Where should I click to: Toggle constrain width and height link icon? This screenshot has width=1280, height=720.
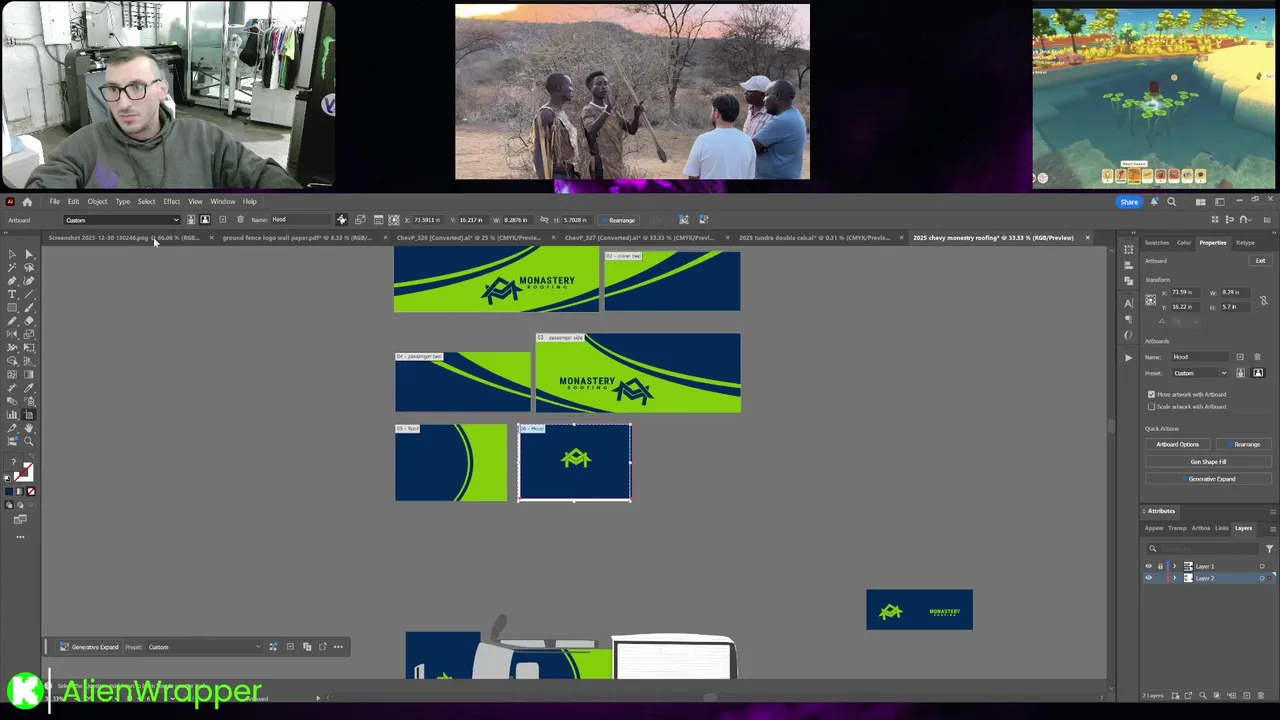click(x=1263, y=300)
